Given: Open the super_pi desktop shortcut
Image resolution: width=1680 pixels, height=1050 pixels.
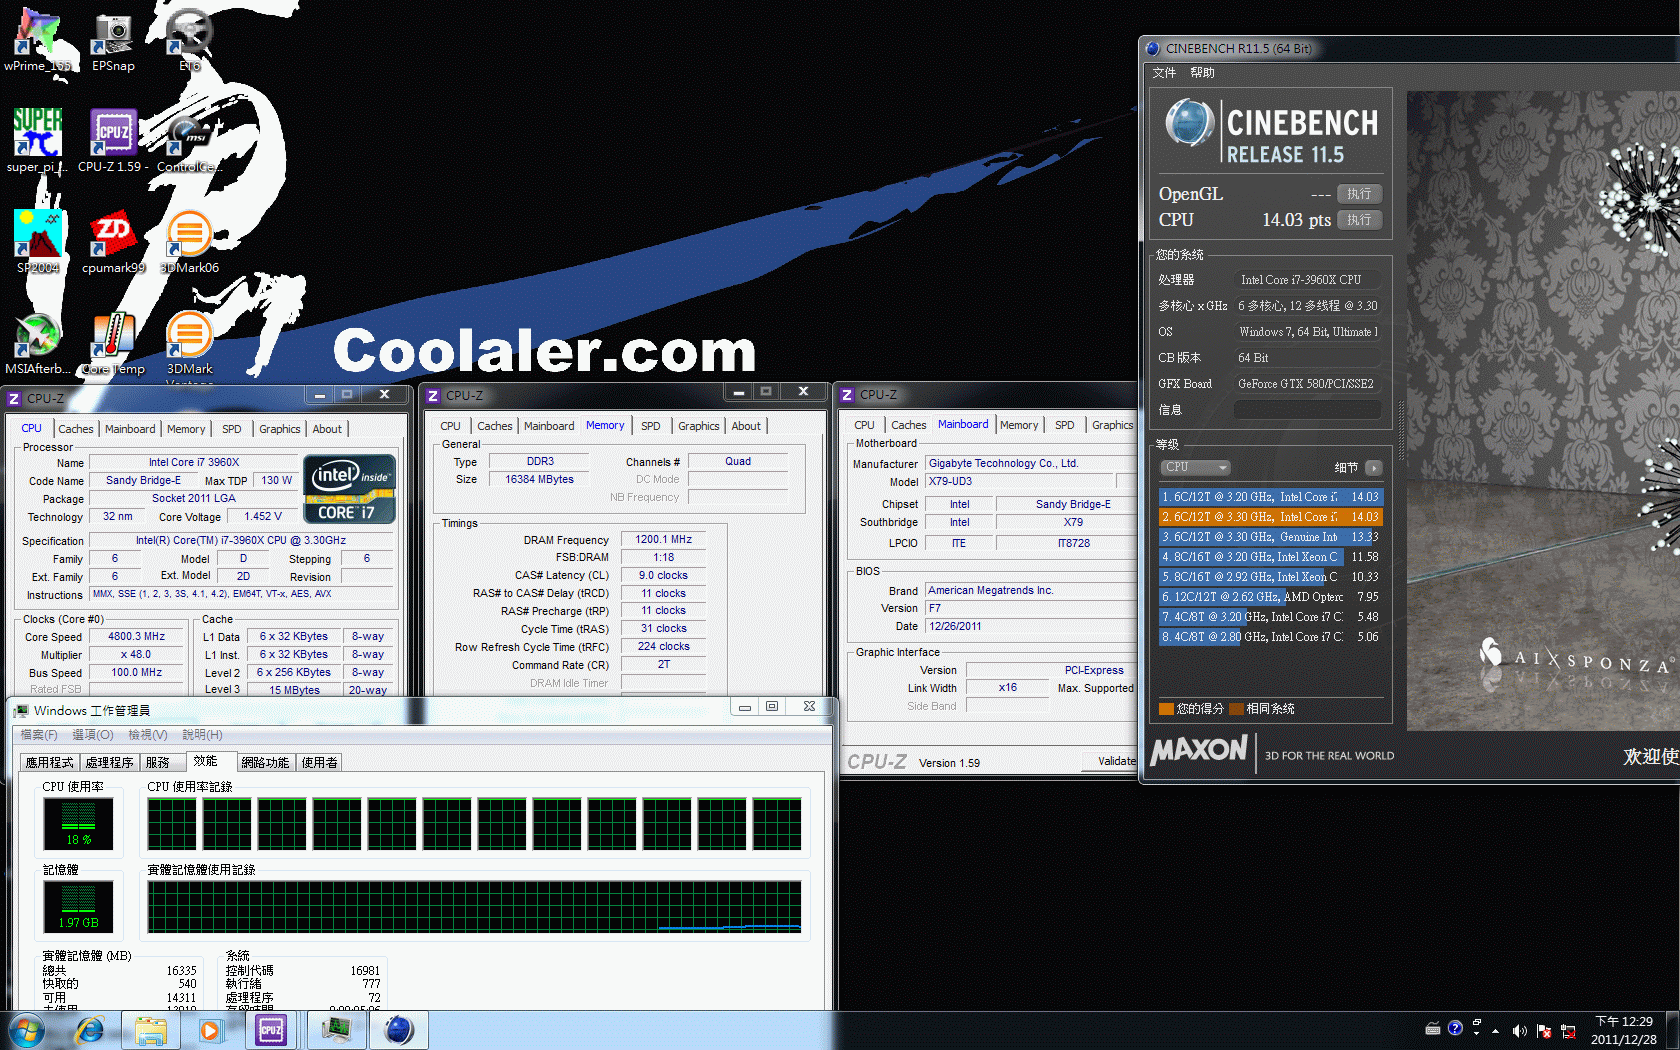Looking at the screenshot, I should tap(38, 140).
